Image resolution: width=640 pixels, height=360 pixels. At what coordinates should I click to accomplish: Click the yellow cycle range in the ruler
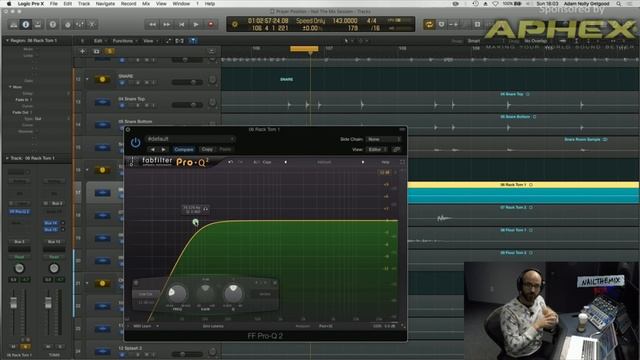coord(304,49)
